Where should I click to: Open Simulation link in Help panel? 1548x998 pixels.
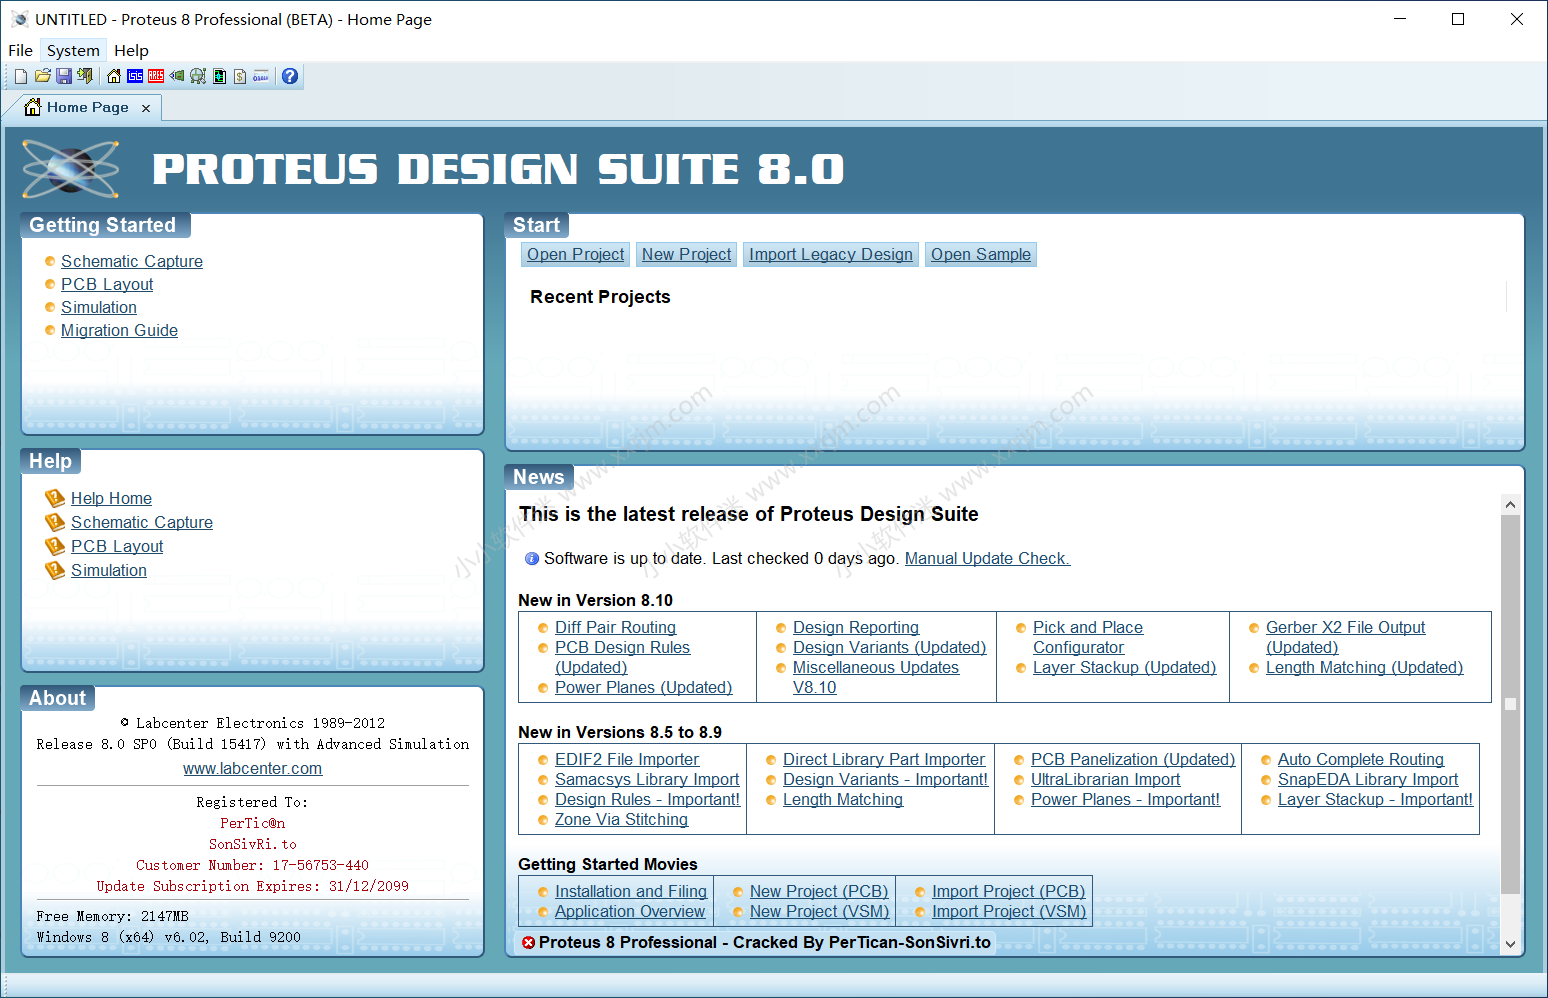pyautogui.click(x=109, y=570)
